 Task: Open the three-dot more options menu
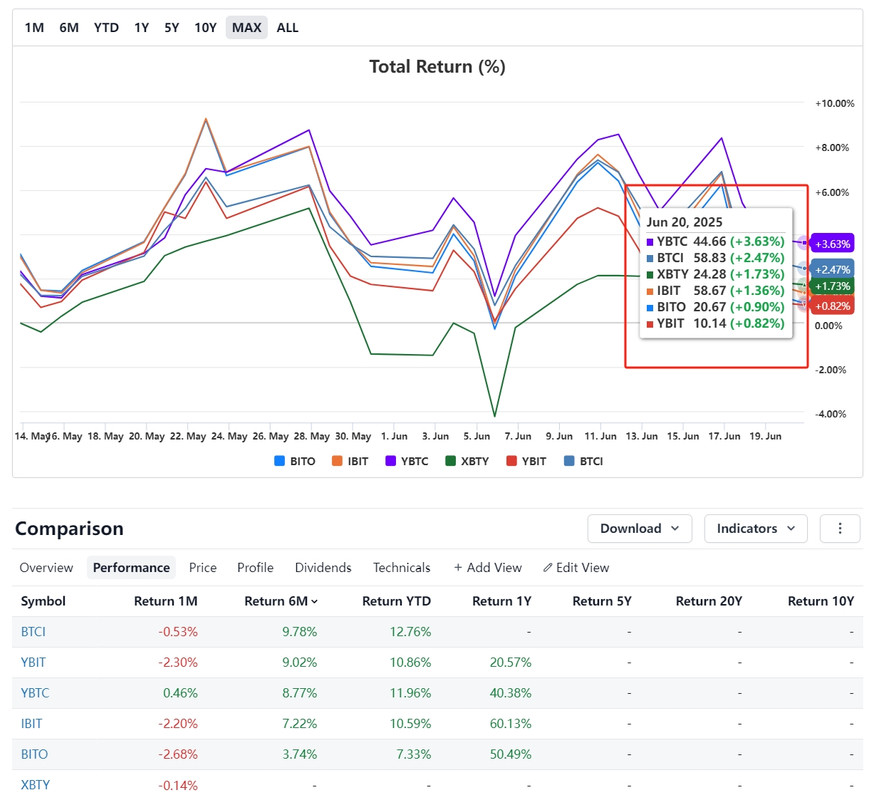point(839,529)
